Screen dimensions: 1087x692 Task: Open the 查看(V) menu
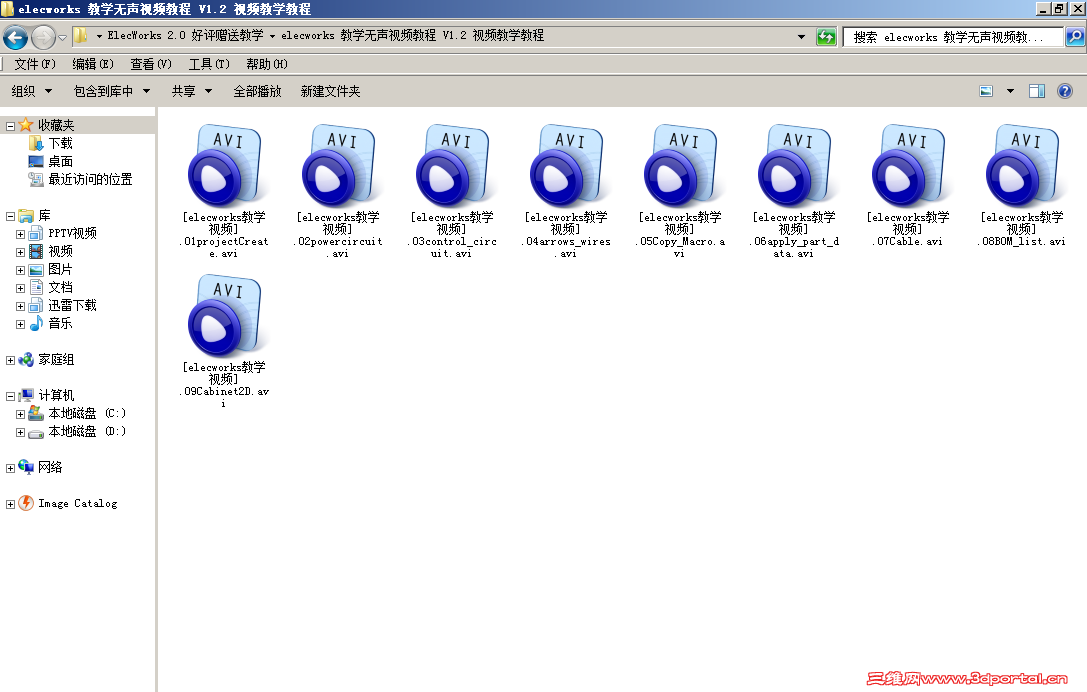(151, 64)
